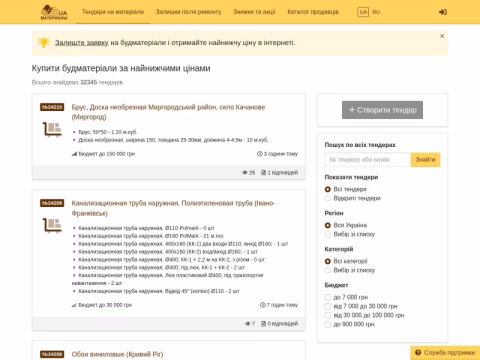Screen dimensions: 480x360
Task: Check budget від 30 000 до 100 000 грн
Action: tap(328, 315)
